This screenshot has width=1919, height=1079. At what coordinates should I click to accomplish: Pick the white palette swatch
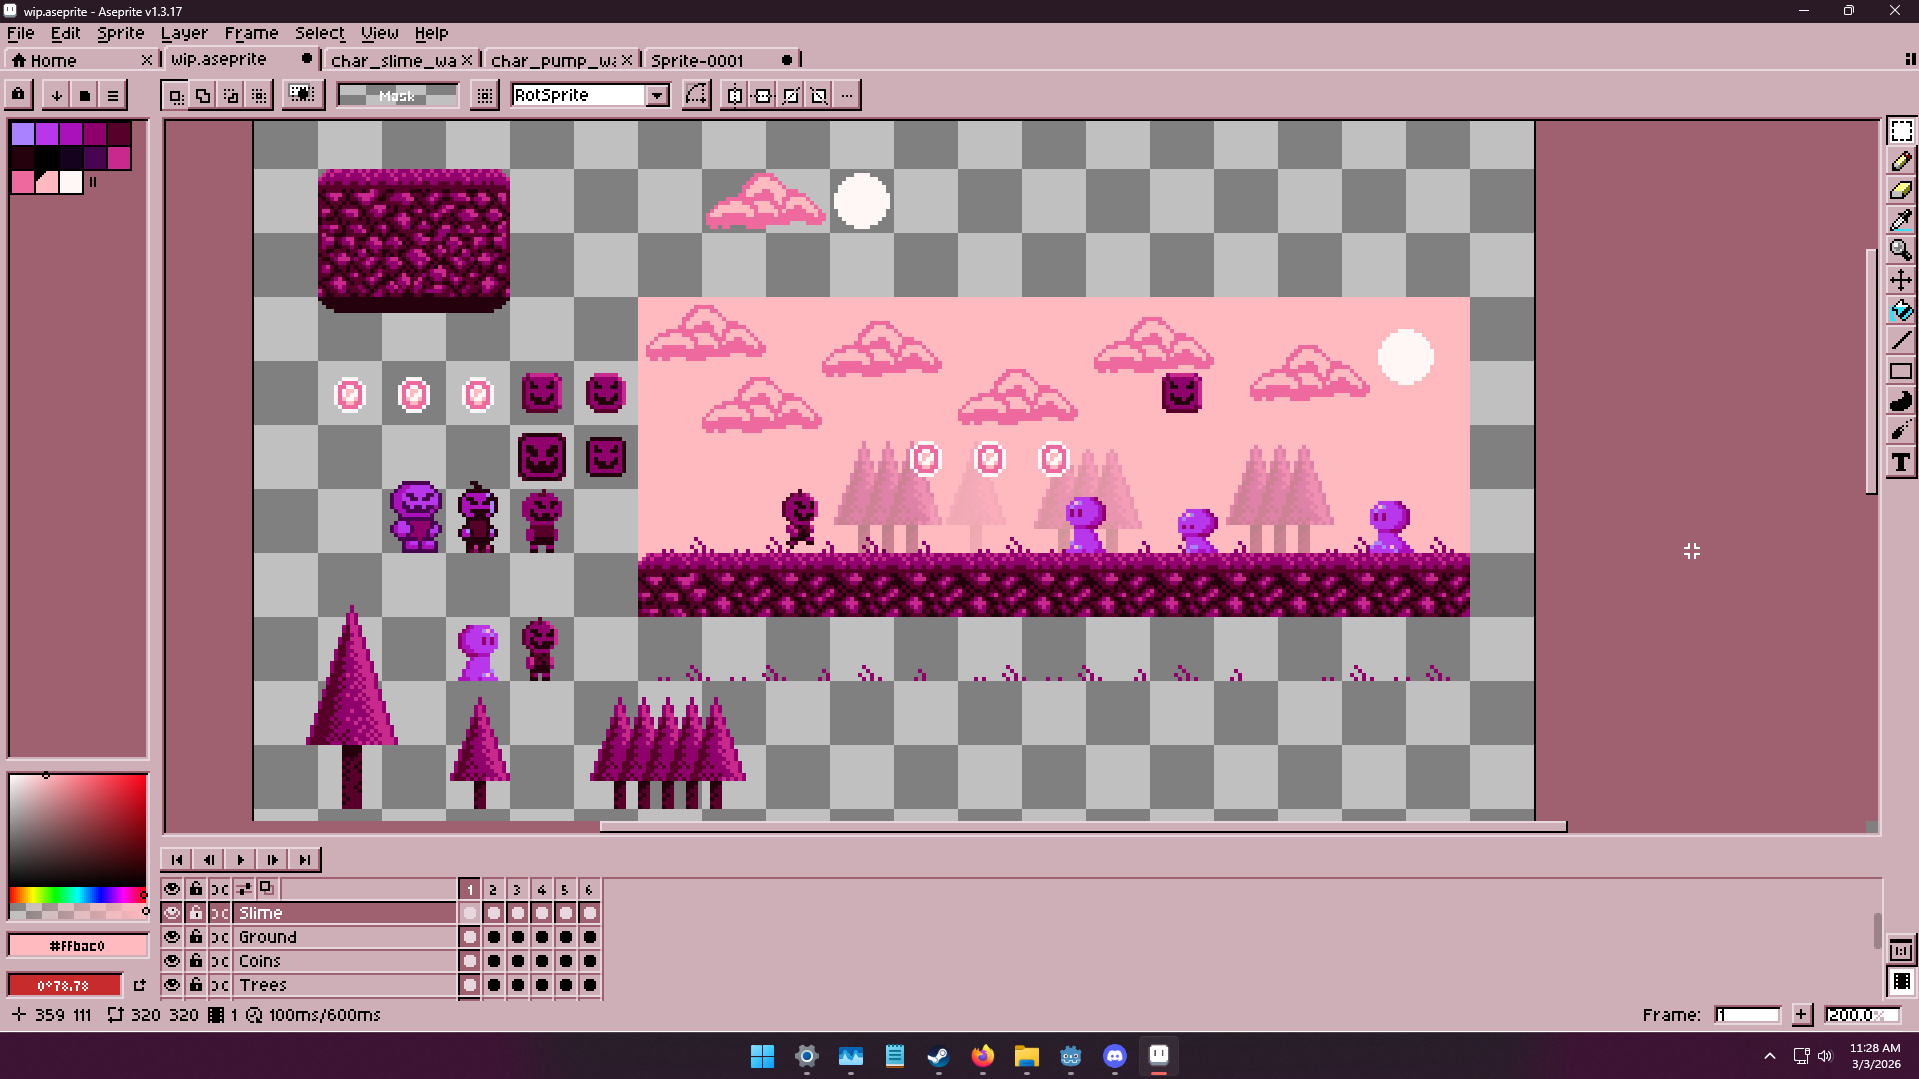pos(70,182)
